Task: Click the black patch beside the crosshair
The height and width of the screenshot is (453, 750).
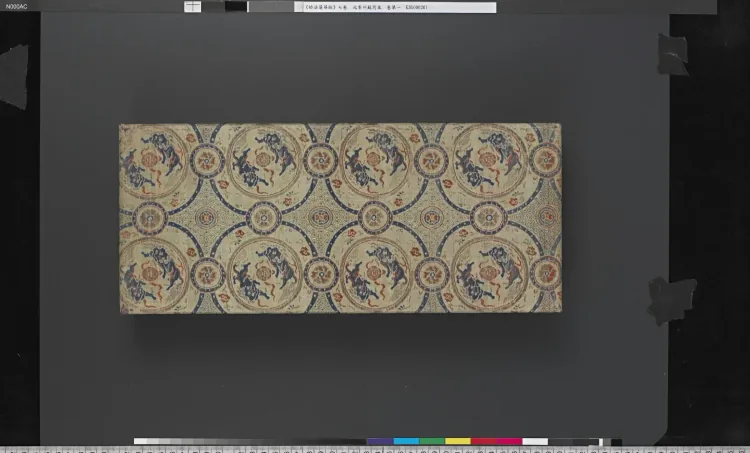Action: [x=236, y=7]
